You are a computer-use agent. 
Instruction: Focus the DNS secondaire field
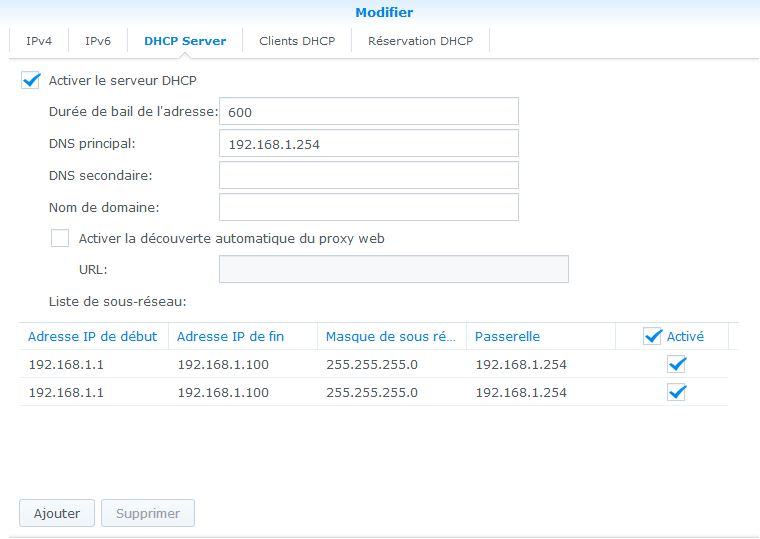point(368,176)
